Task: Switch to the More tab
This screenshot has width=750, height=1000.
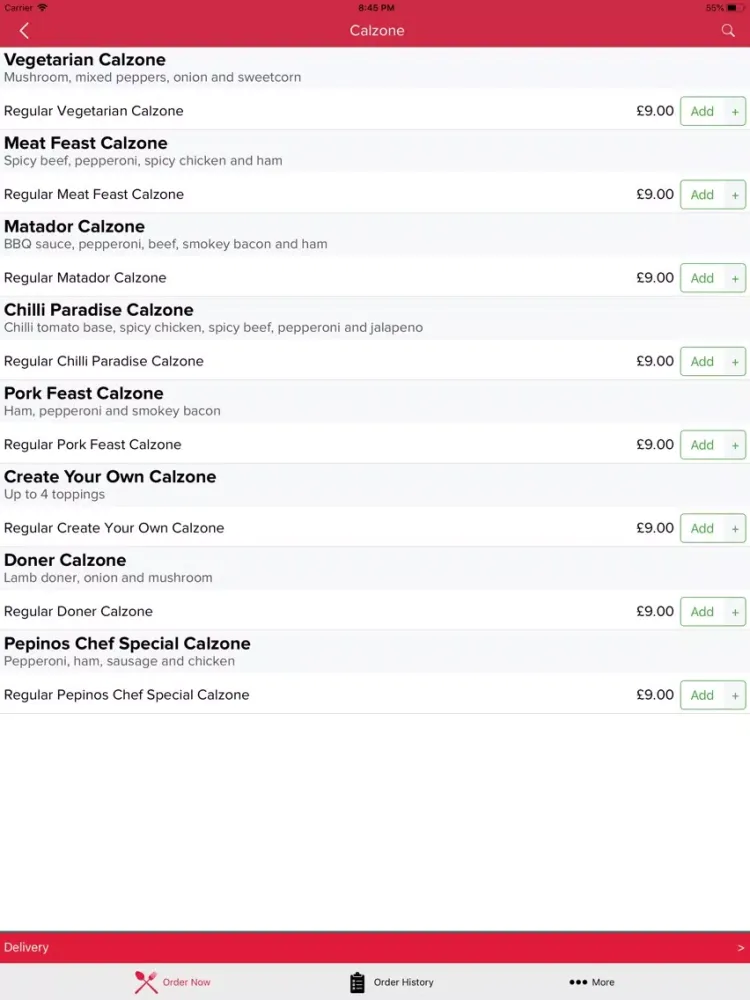Action: click(x=592, y=982)
